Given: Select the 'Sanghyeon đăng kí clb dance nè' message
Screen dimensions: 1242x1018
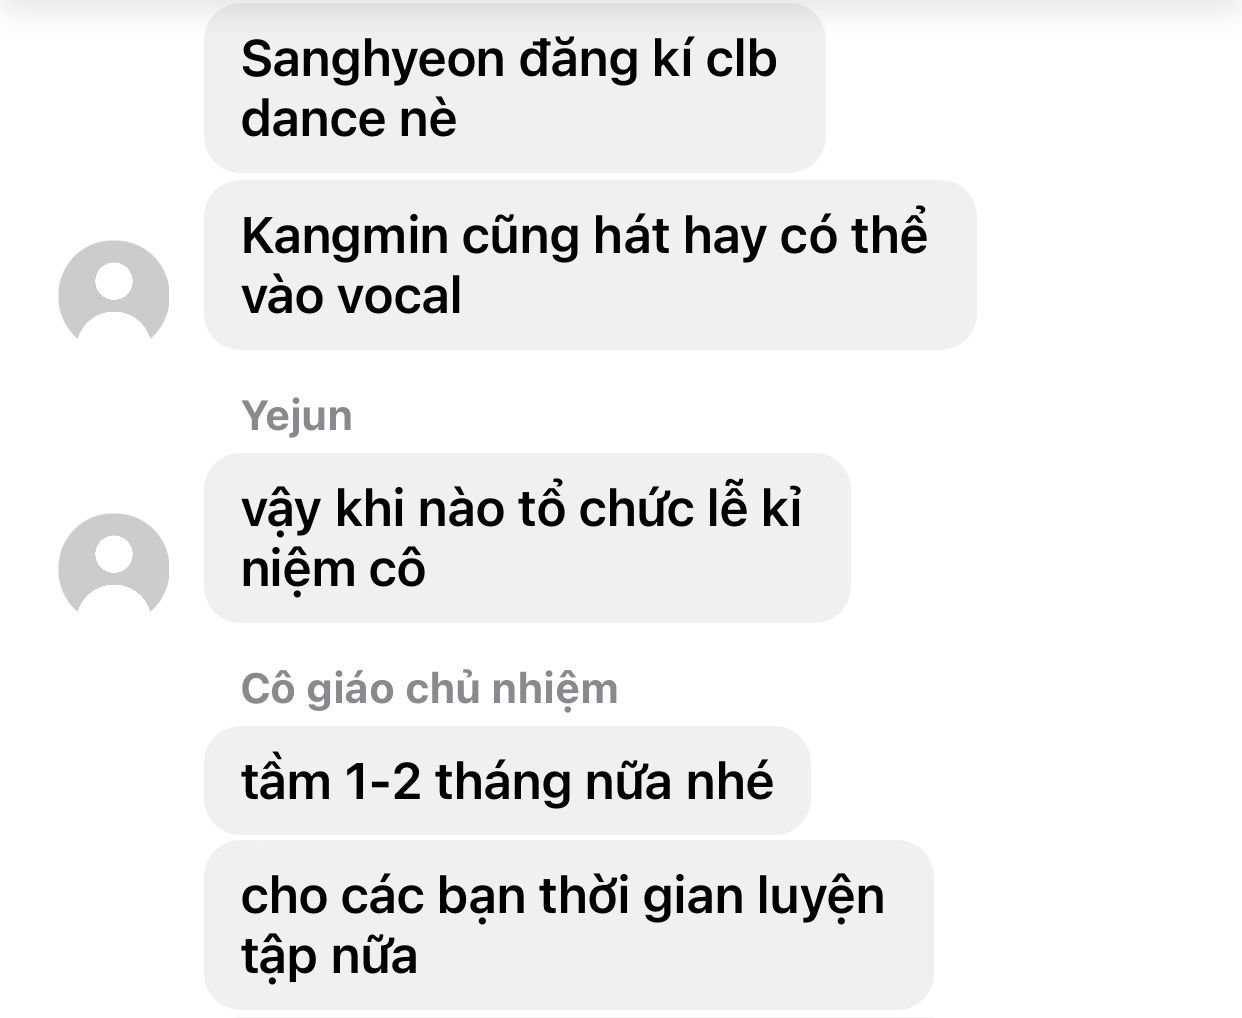Looking at the screenshot, I should coord(515,89).
